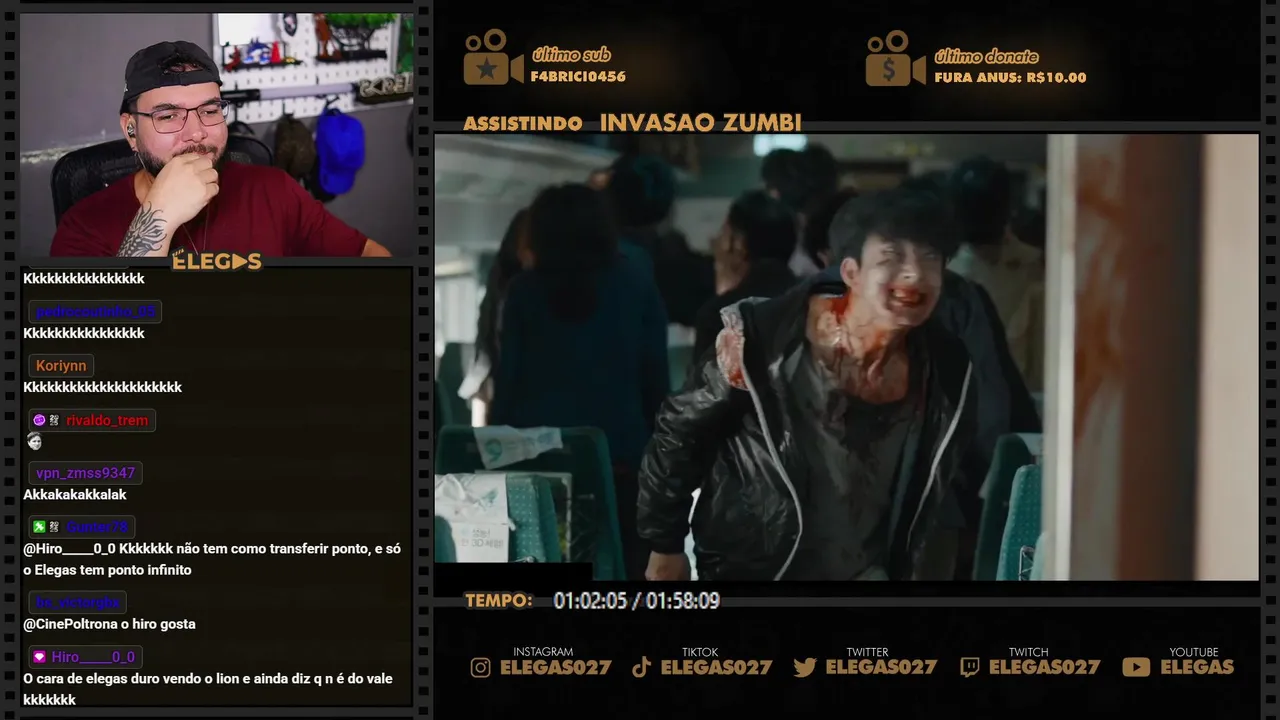Viewport: 1280px width, 720px height.
Task: Click the INVASAO ZUMBI movie title
Action: tap(701, 123)
